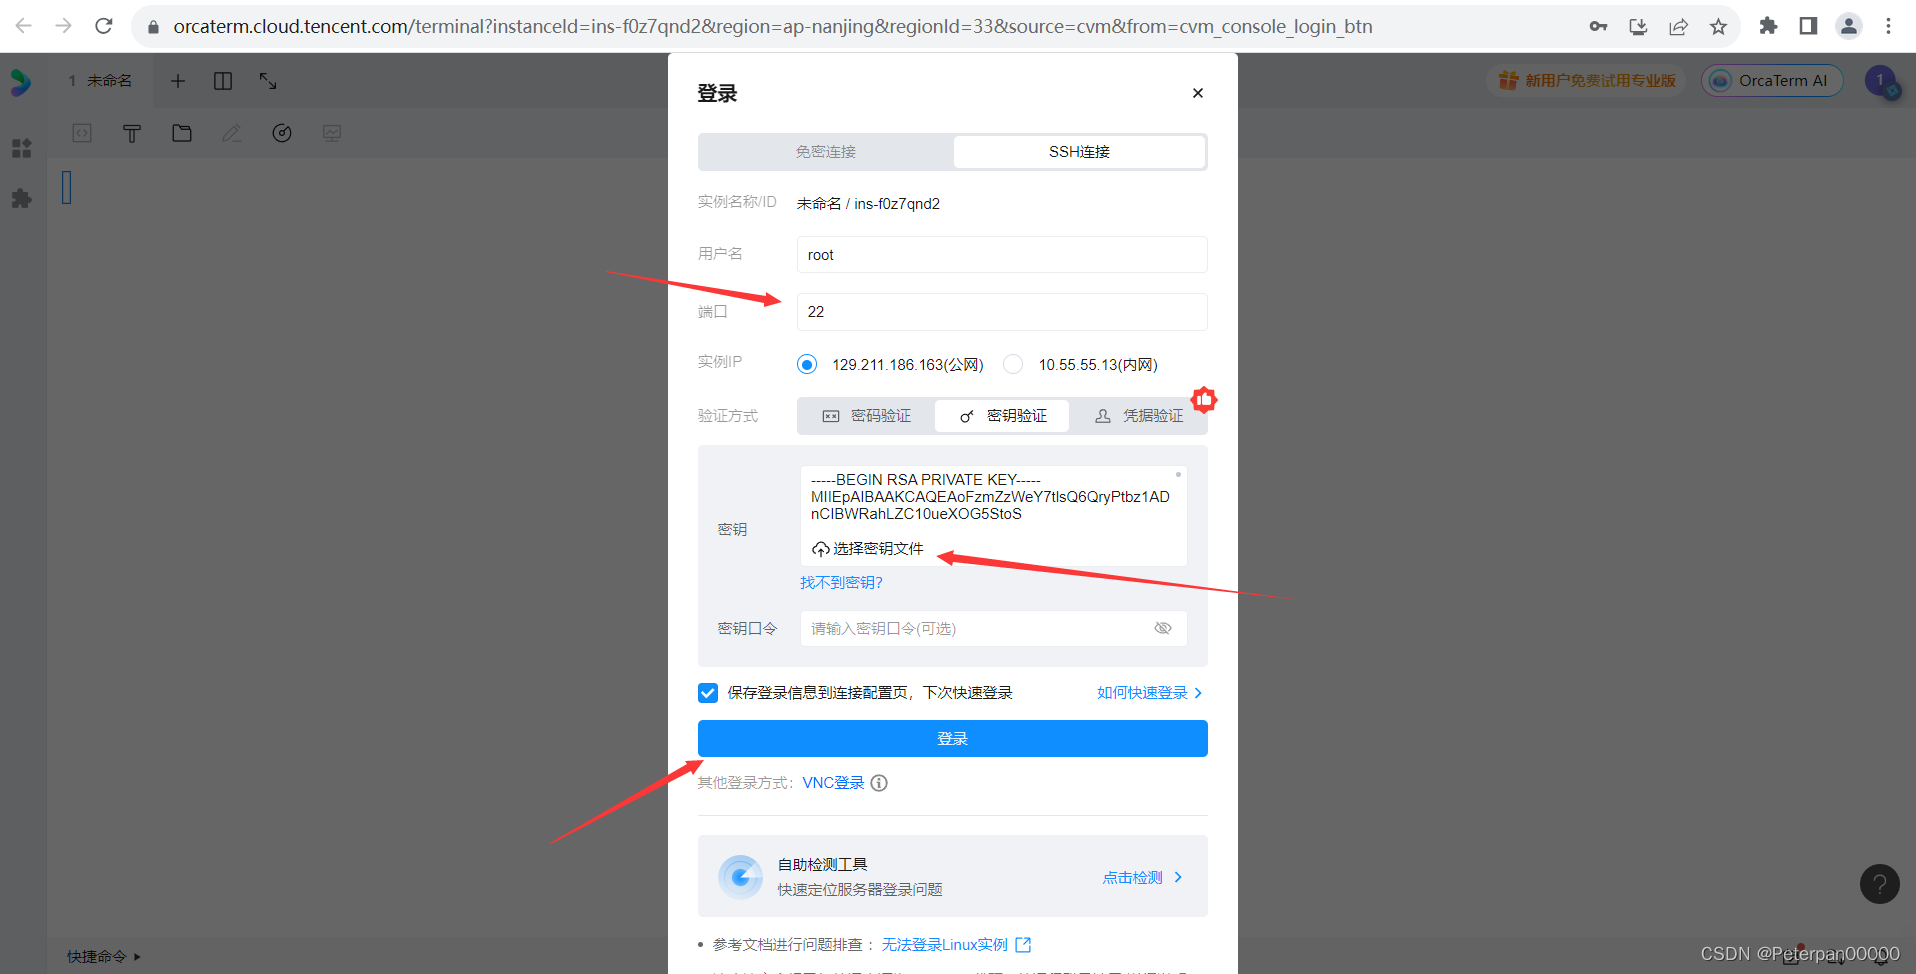Open the plugins puzzle icon in sidebar
Viewport: 1916px width, 974px height.
click(21, 198)
